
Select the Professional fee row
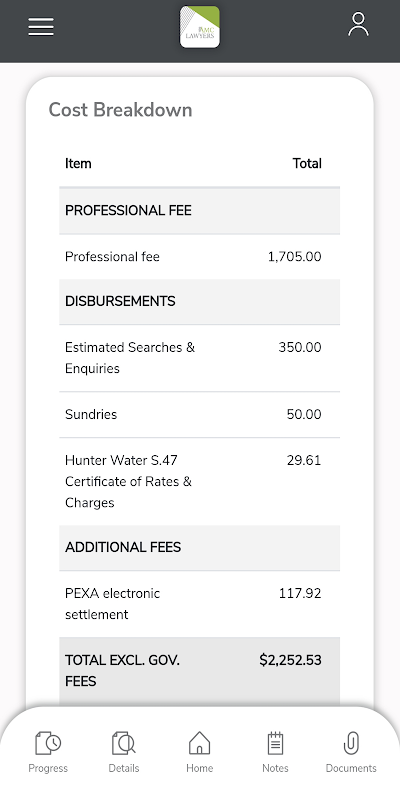click(x=199, y=257)
